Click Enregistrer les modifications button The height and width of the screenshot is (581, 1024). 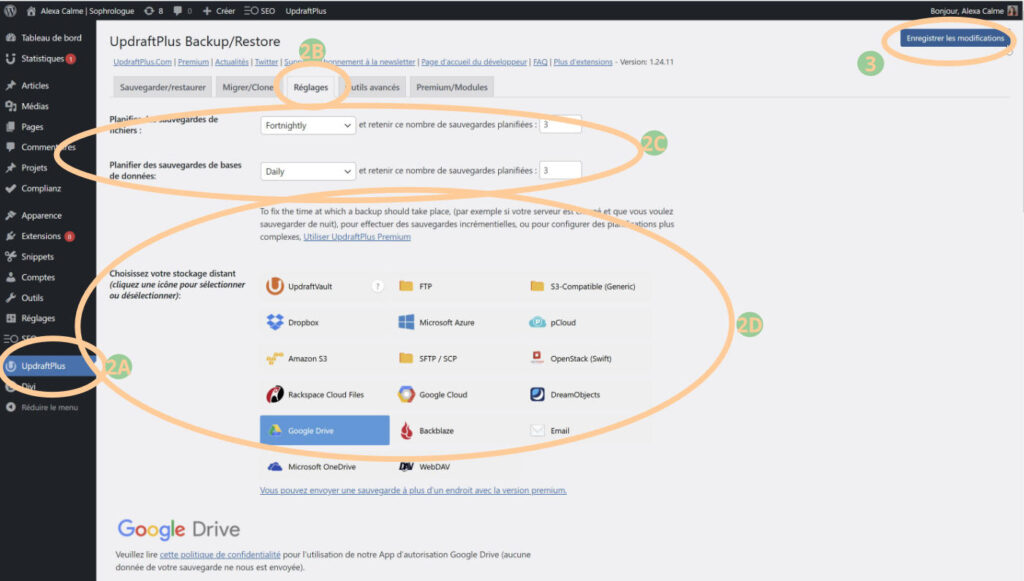point(955,38)
